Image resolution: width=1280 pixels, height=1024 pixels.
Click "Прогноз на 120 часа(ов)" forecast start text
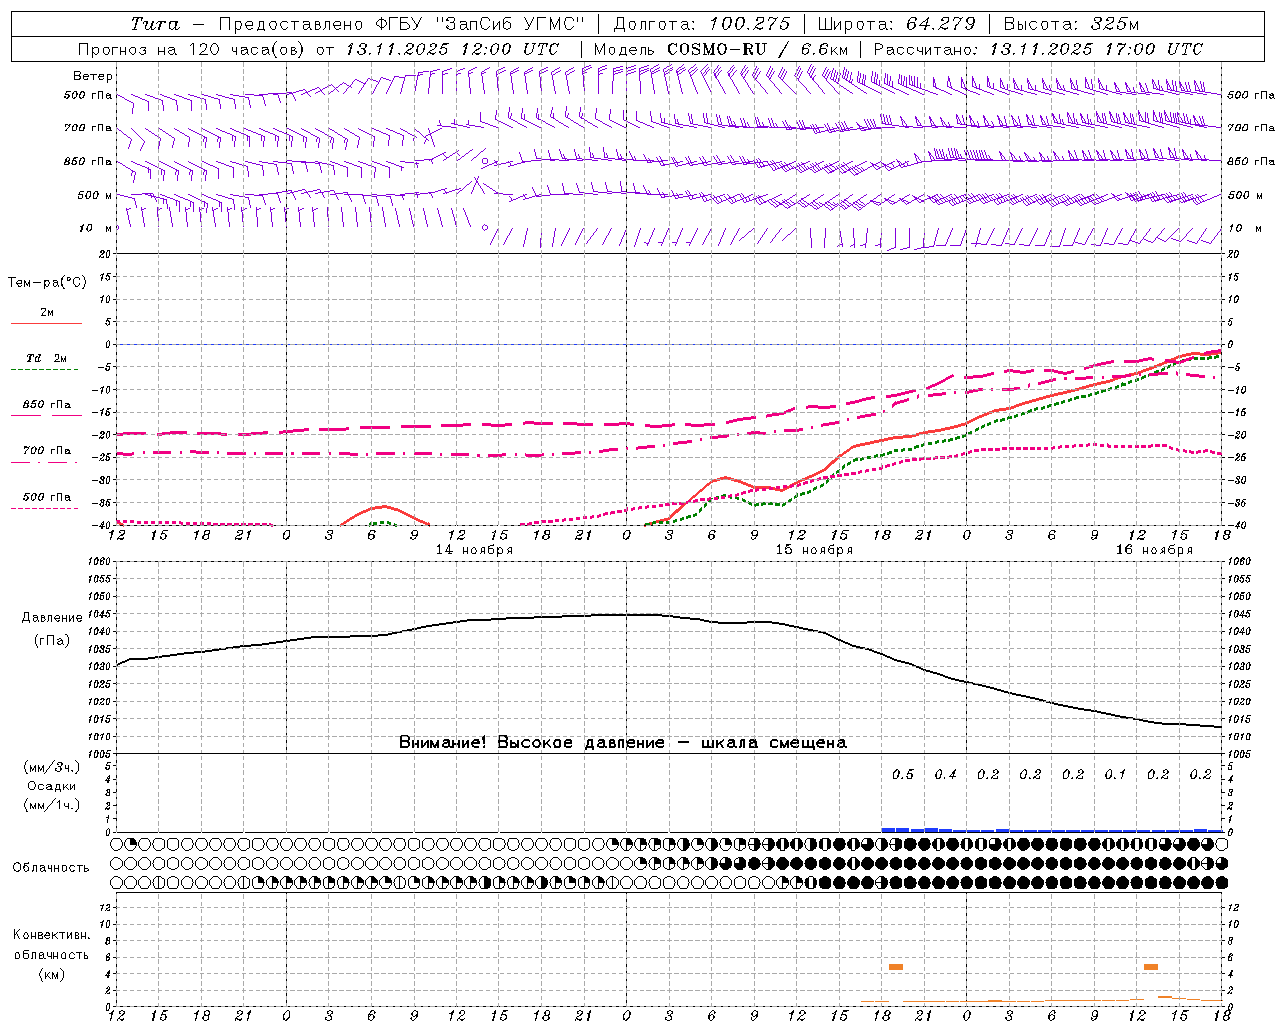pos(192,49)
